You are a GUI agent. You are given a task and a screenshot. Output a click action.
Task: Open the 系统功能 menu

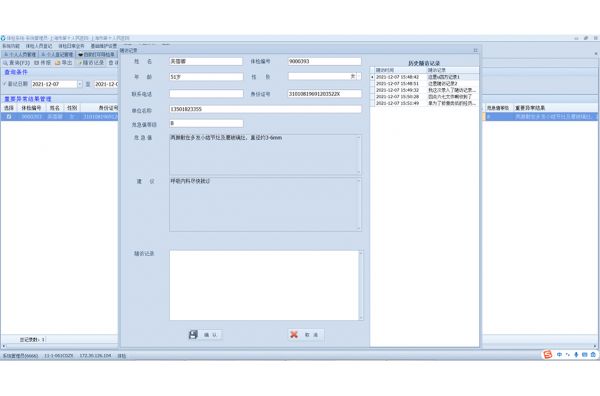(11, 46)
